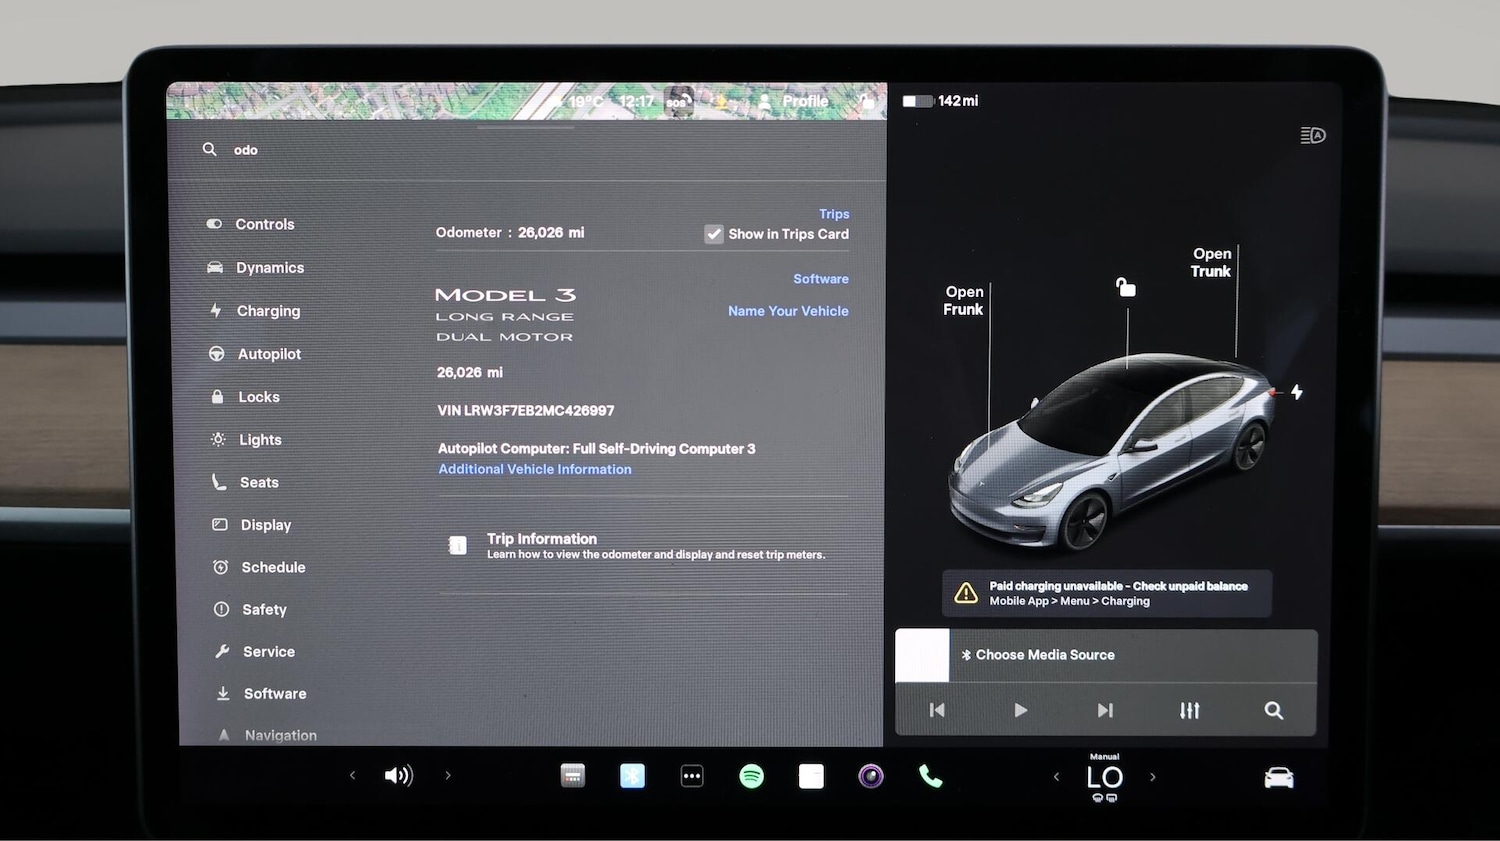
Task: Open the Safety menu
Action: (x=250, y=609)
